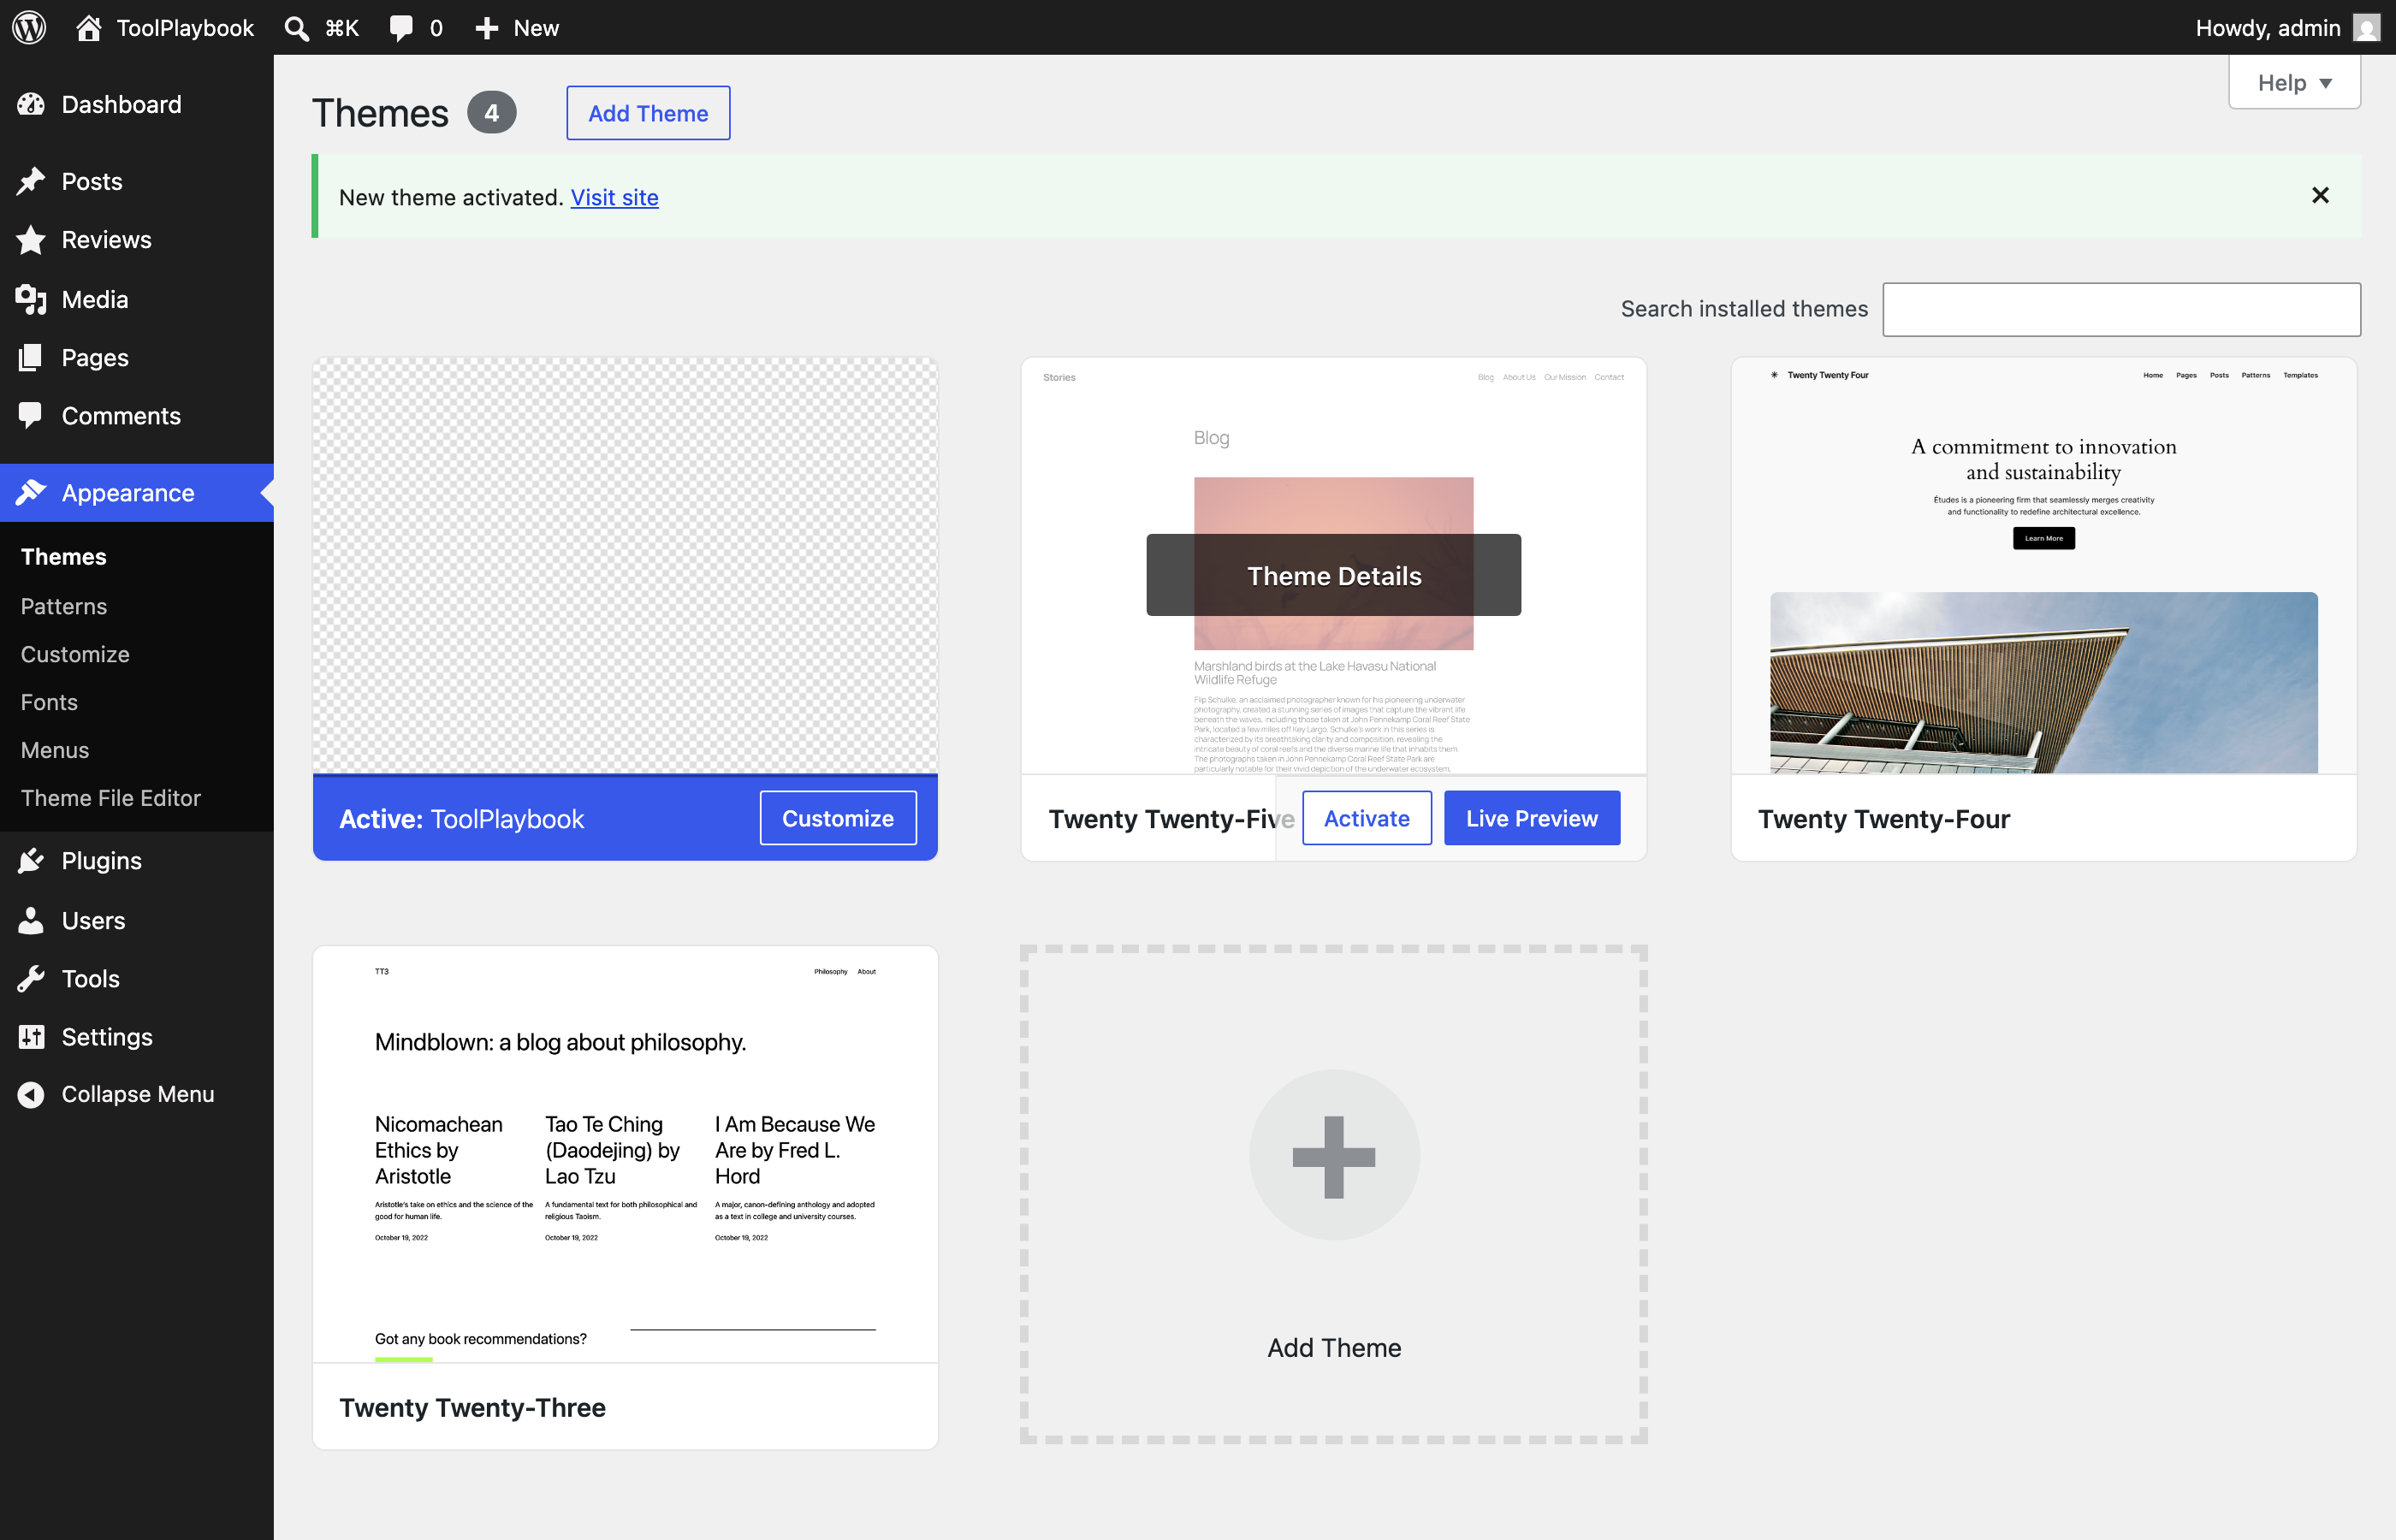Follow the Visit site link
2396x1540 pixels.
pyautogui.click(x=614, y=197)
